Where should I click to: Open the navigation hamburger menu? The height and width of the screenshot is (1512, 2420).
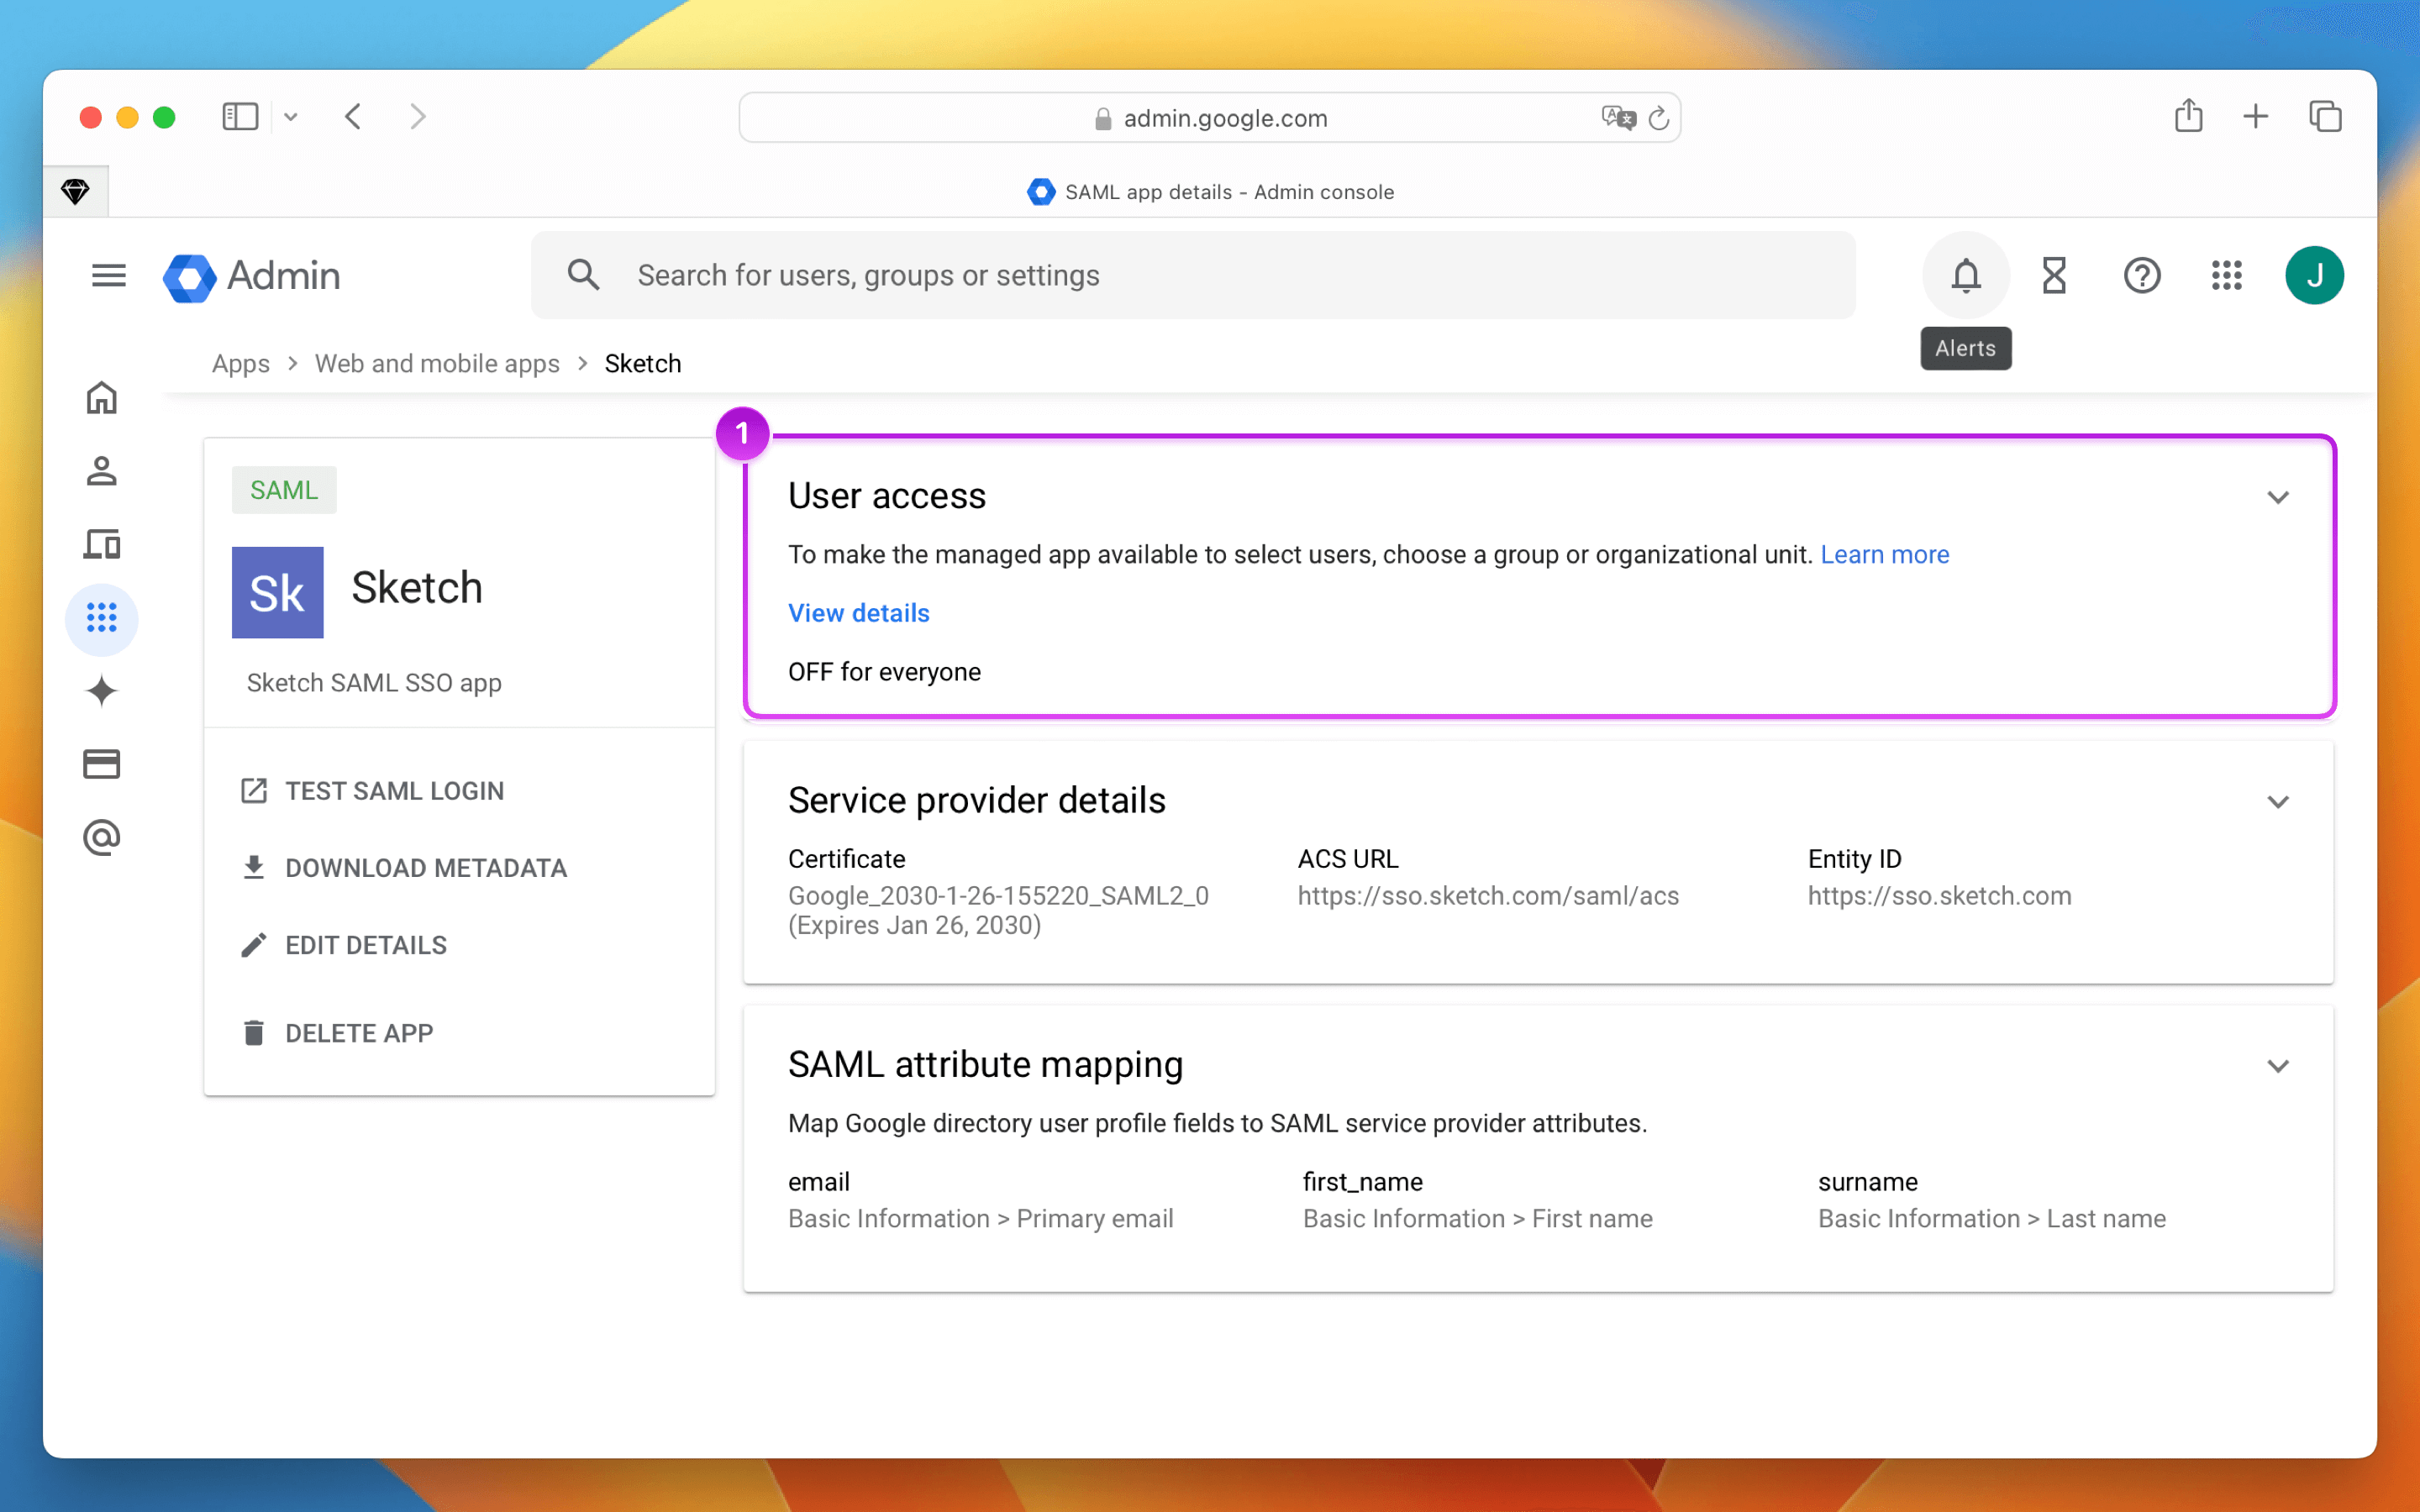[x=108, y=275]
